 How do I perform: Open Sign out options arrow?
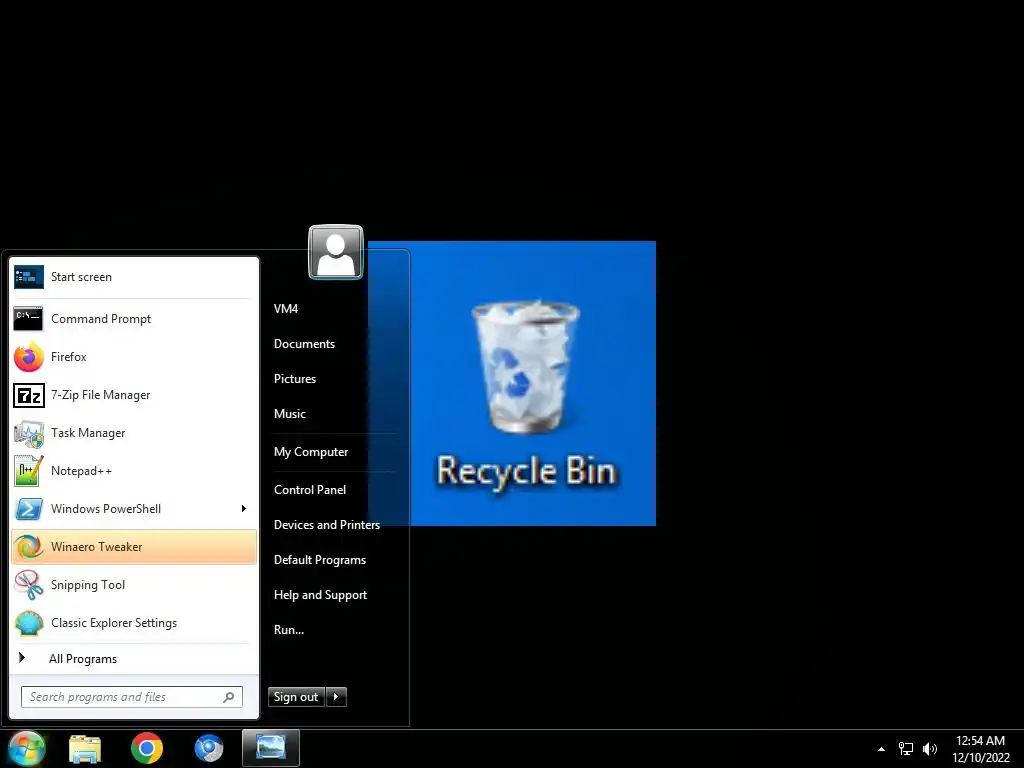336,697
